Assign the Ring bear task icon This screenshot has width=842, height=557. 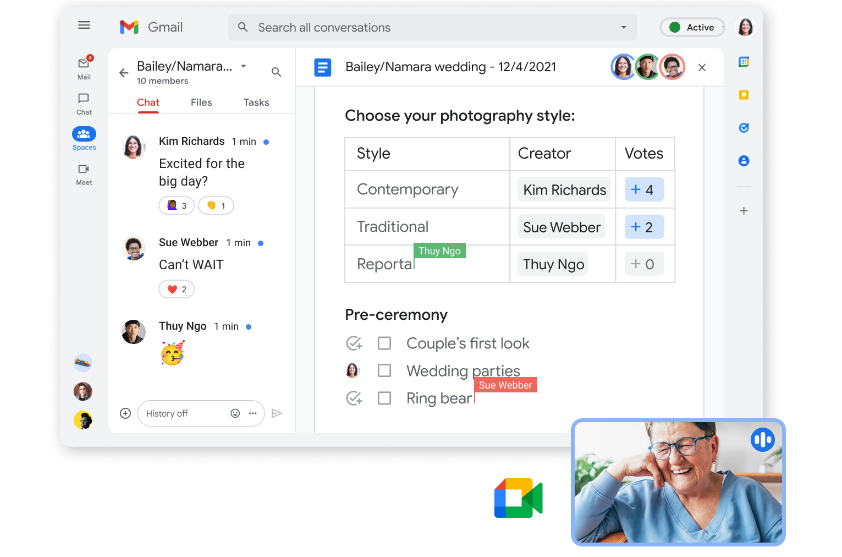click(354, 398)
